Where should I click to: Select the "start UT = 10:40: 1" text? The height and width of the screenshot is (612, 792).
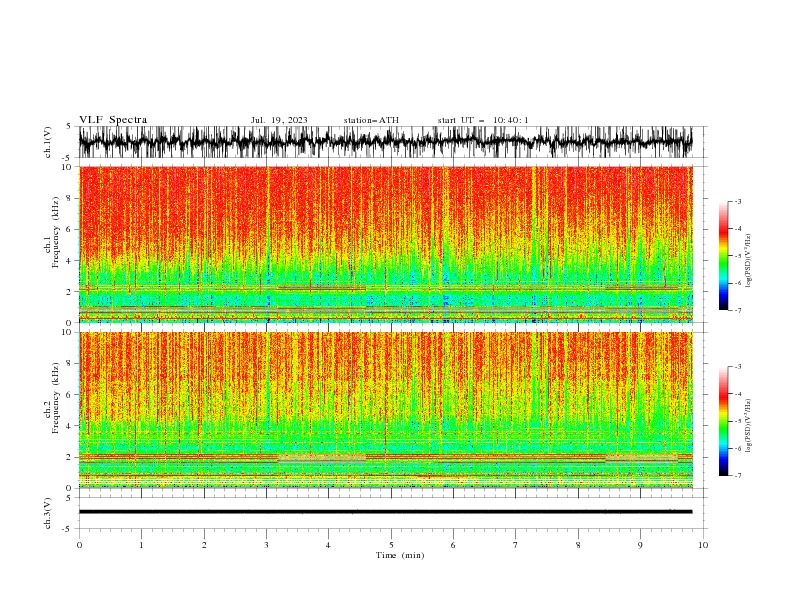tap(483, 120)
